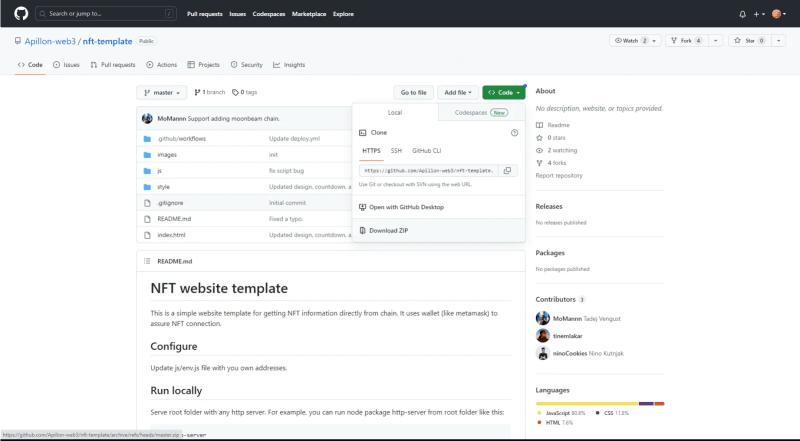
Task: Open the master branch dropdown
Action: (162, 92)
